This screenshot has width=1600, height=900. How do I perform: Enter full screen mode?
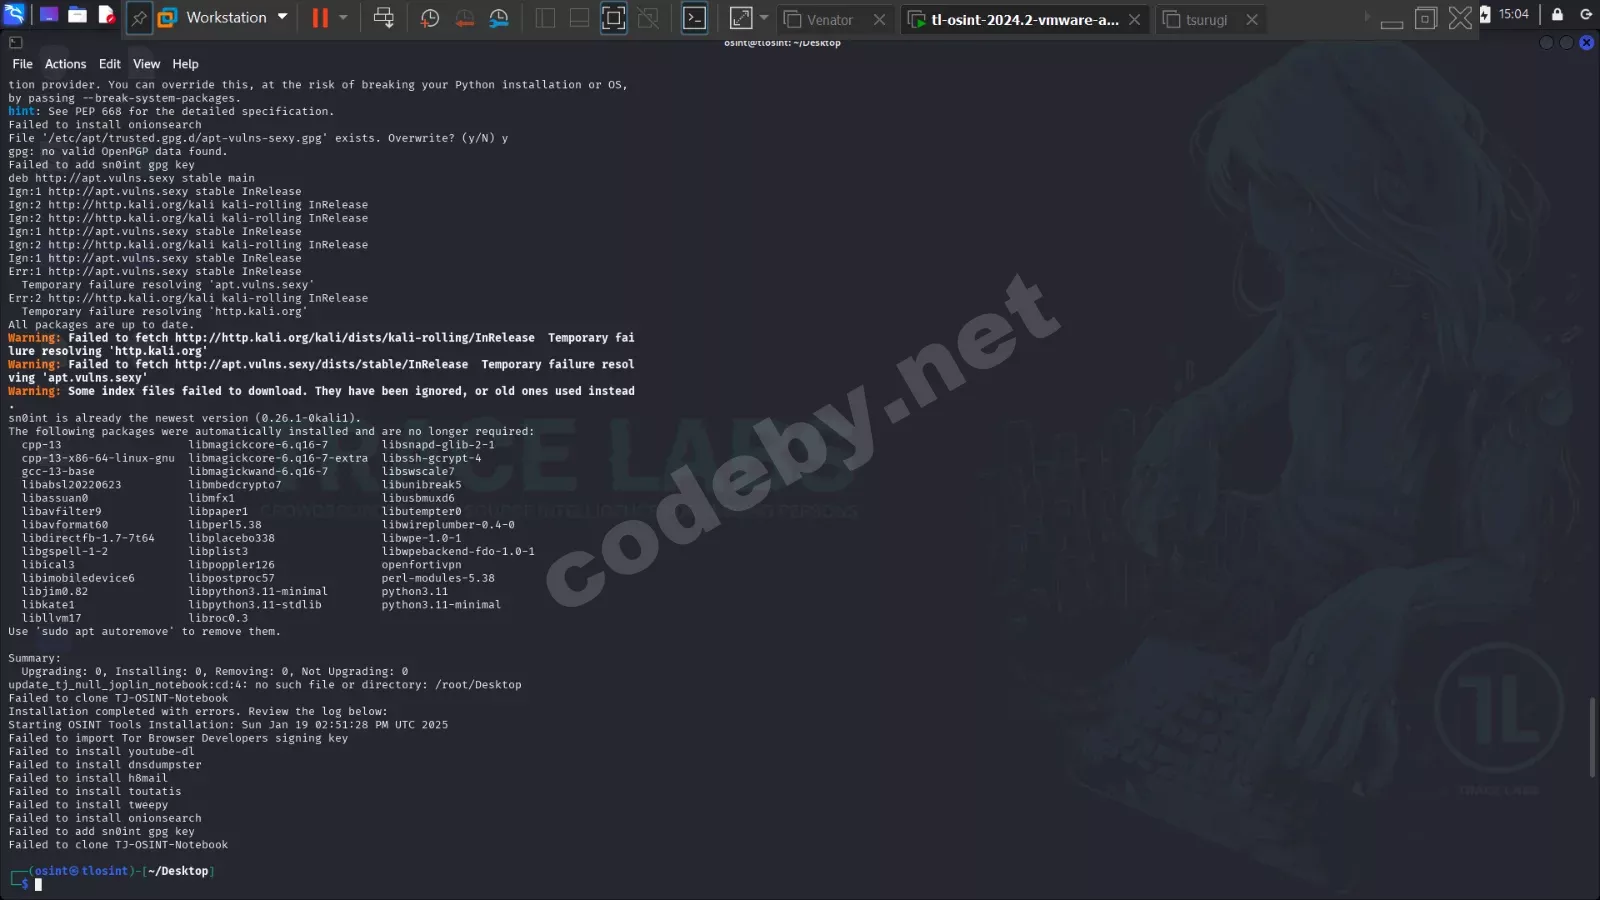coord(614,17)
